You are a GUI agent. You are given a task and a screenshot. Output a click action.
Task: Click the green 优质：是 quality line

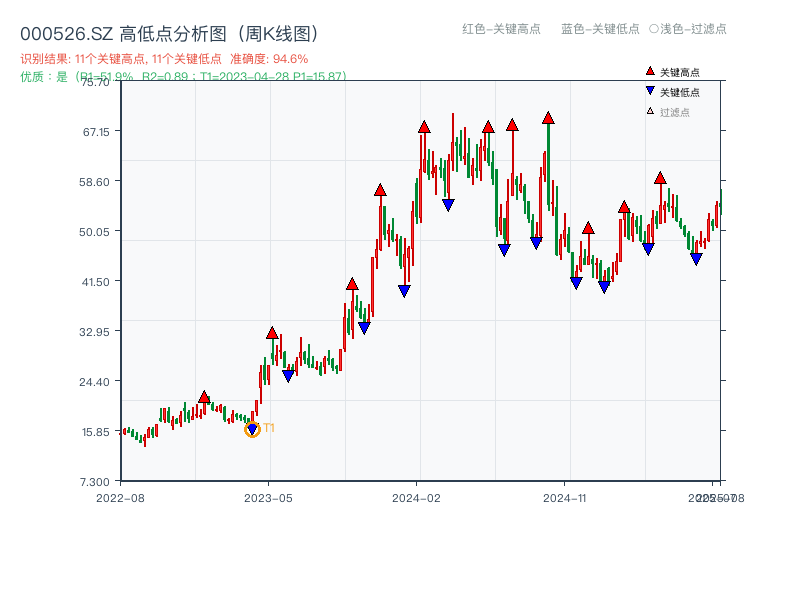183,77
